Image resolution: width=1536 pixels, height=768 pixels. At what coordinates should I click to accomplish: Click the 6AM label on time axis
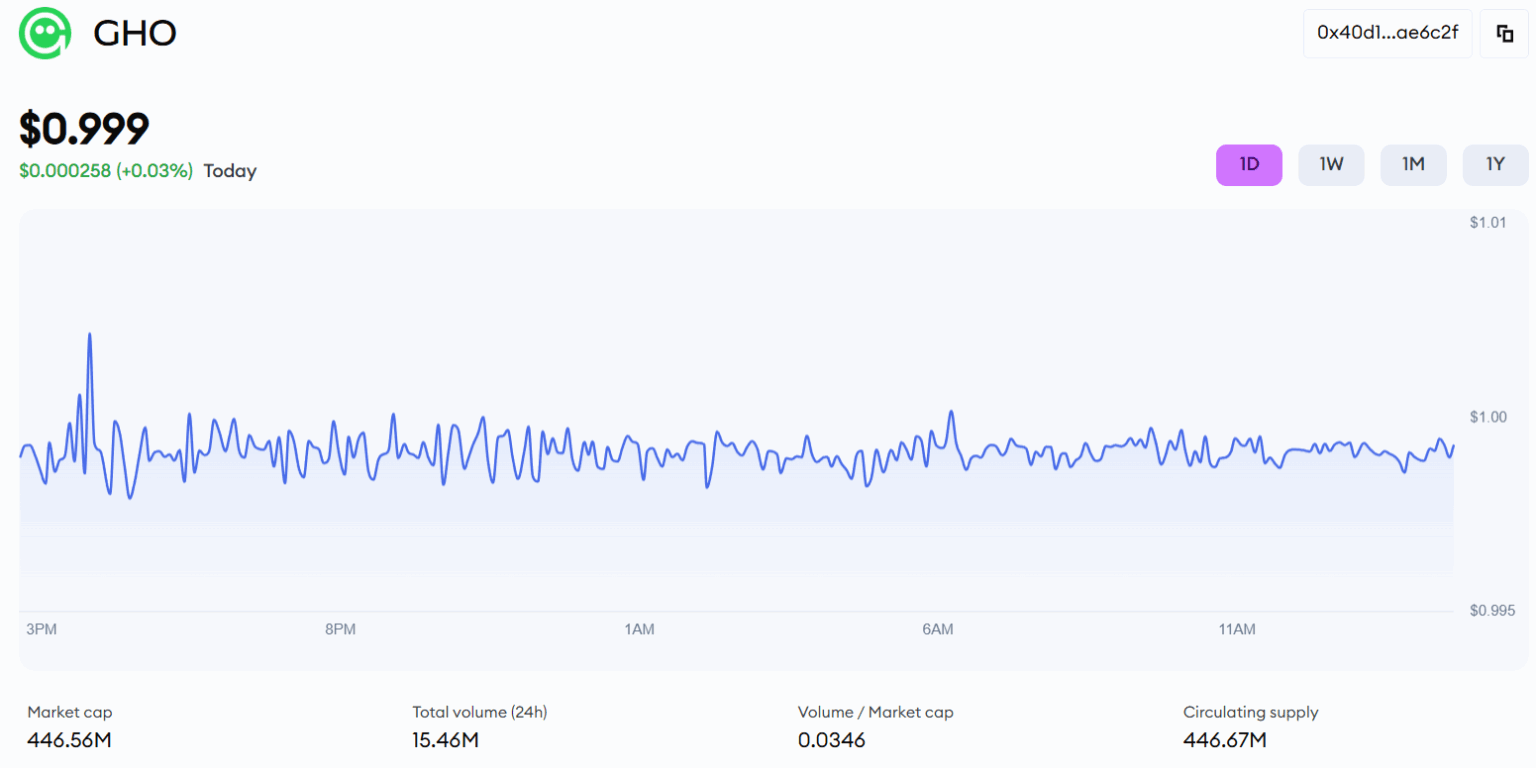pos(937,629)
